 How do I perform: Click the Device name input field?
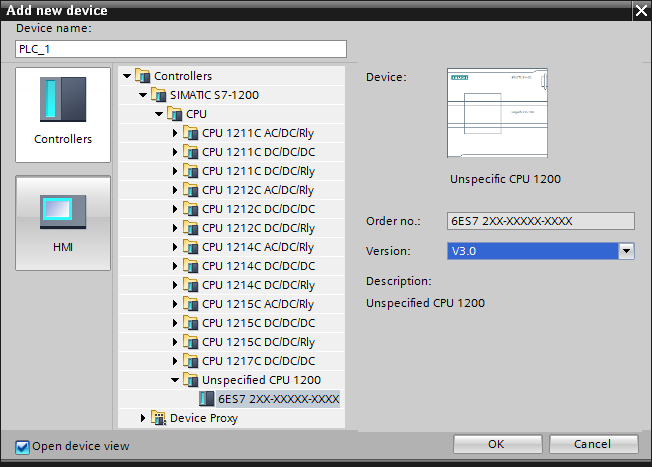181,49
